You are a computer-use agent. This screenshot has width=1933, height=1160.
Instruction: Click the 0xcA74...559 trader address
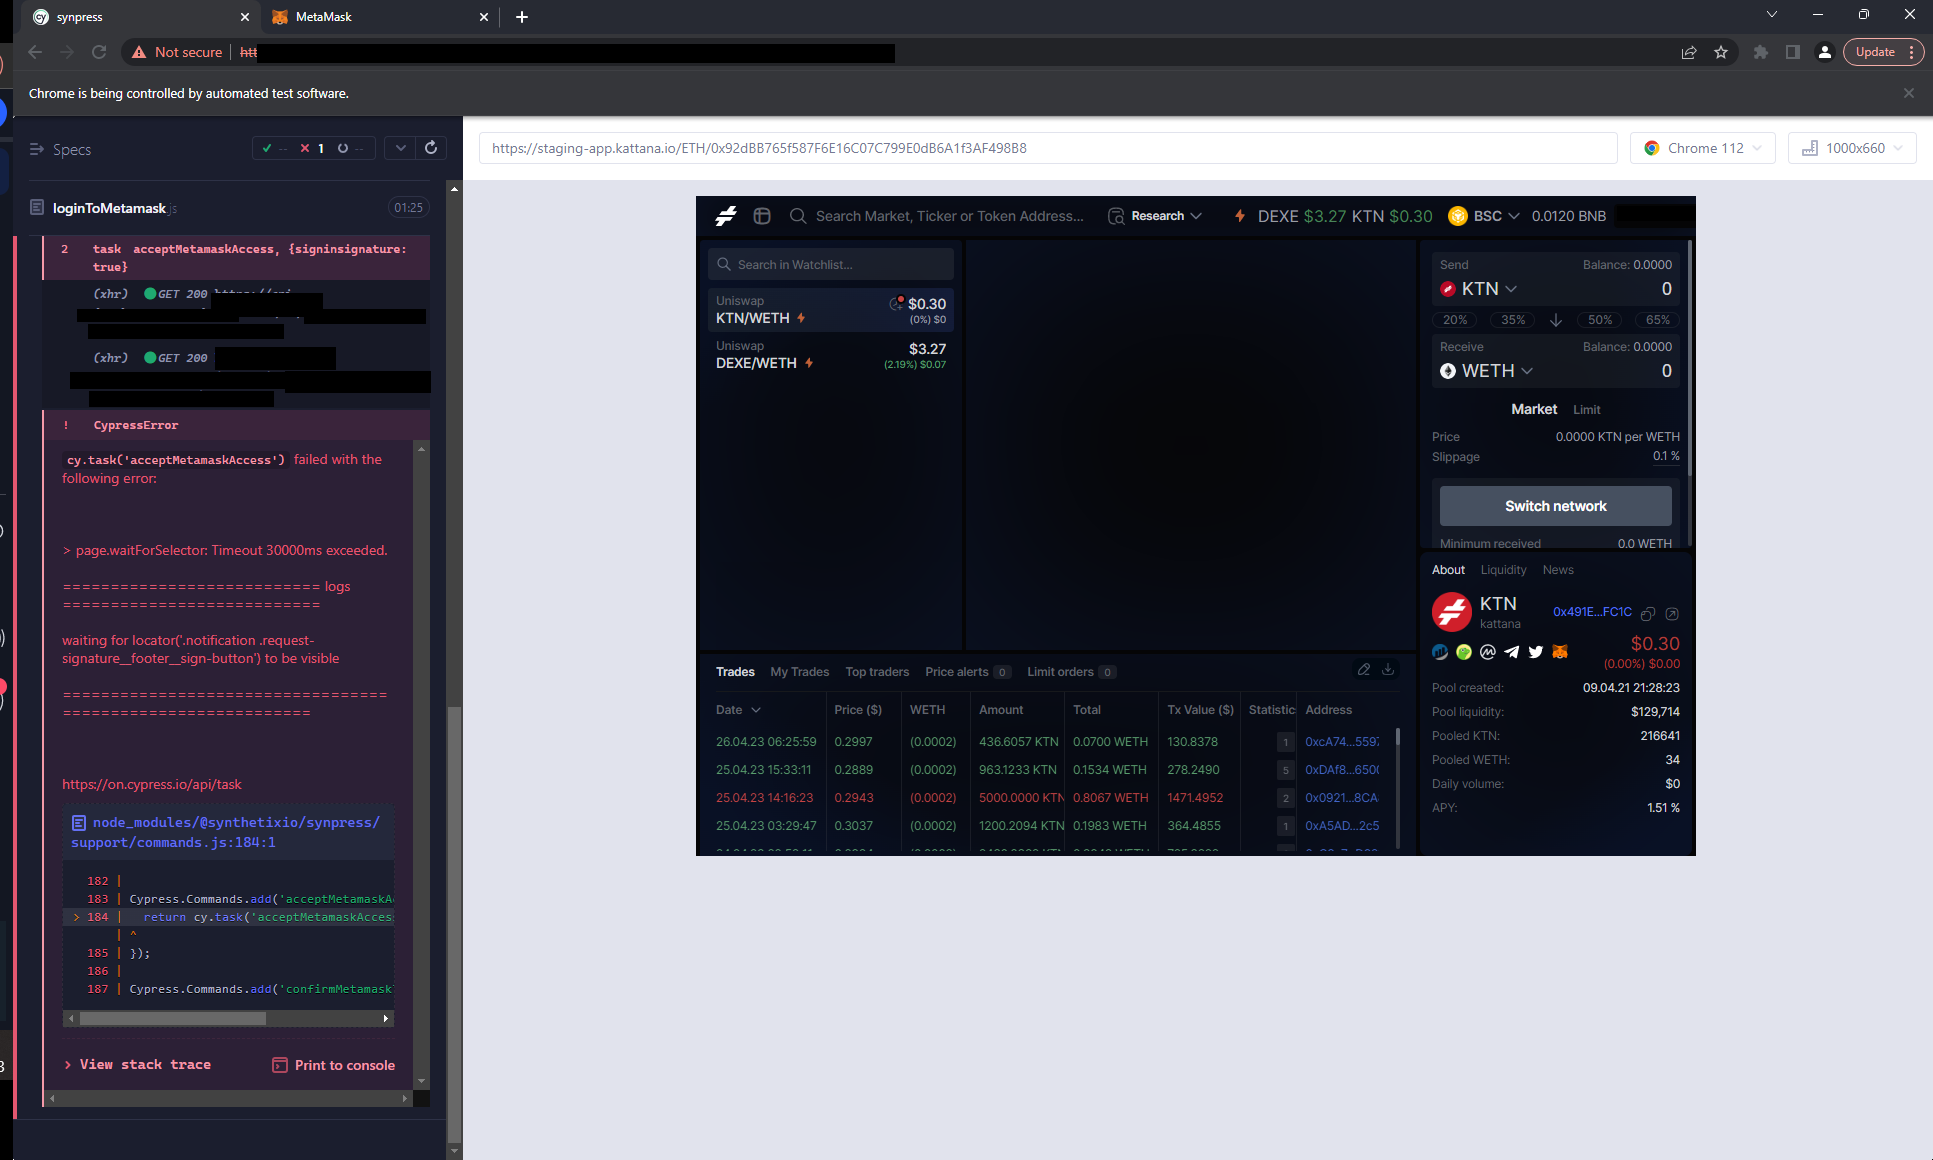(x=1342, y=742)
